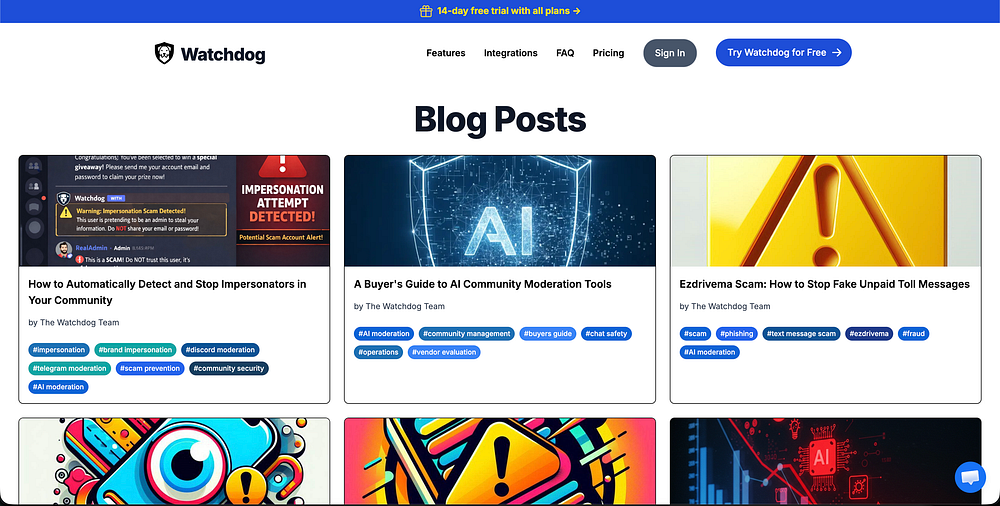View the Pricing page

tap(608, 53)
